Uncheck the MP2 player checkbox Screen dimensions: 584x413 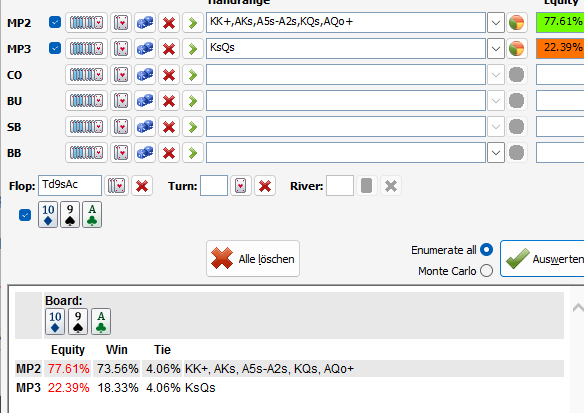[55, 22]
